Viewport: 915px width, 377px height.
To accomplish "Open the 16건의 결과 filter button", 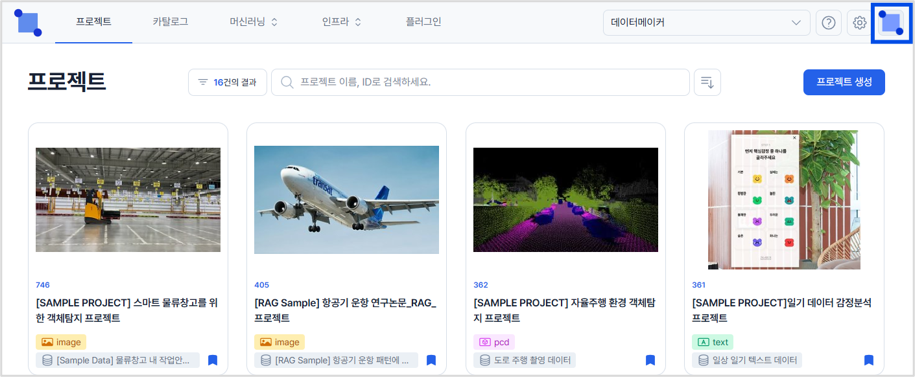I will [x=228, y=82].
